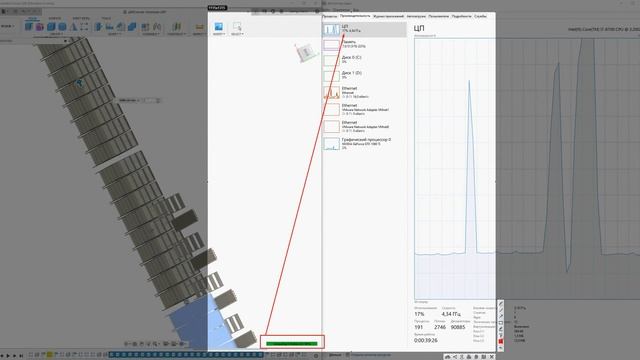The height and width of the screenshot is (360, 640).
Task: Switch to the Подробности tab
Action: tap(461, 16)
